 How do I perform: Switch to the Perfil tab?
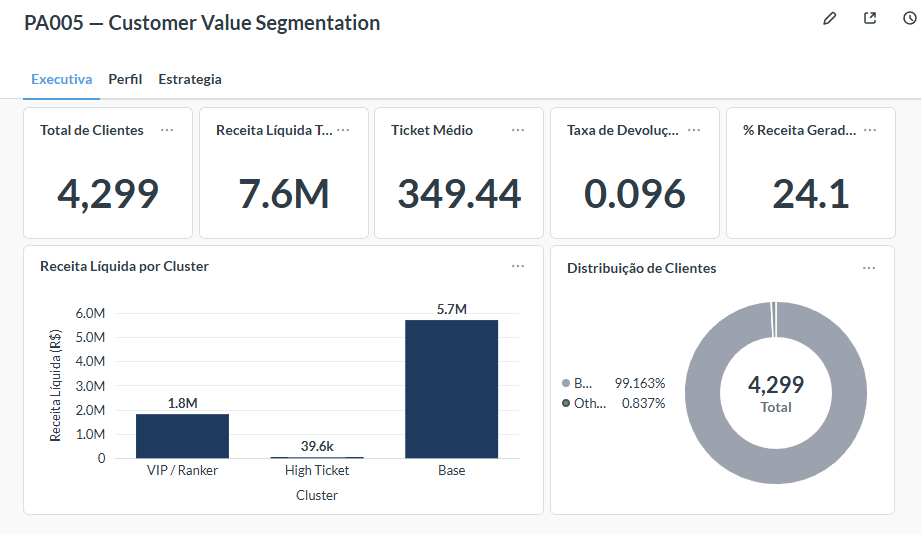pos(125,79)
